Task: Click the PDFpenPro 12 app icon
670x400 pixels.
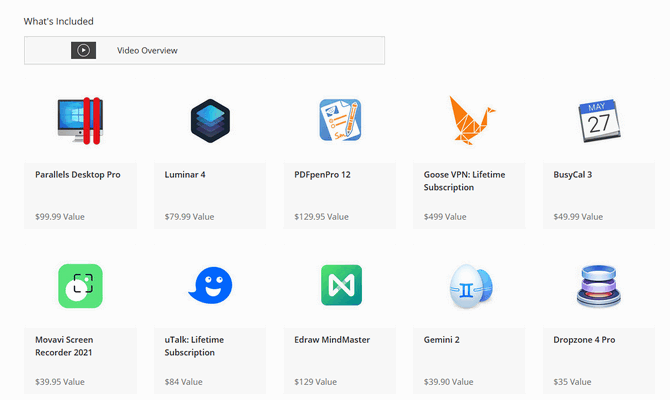Action: tap(340, 120)
